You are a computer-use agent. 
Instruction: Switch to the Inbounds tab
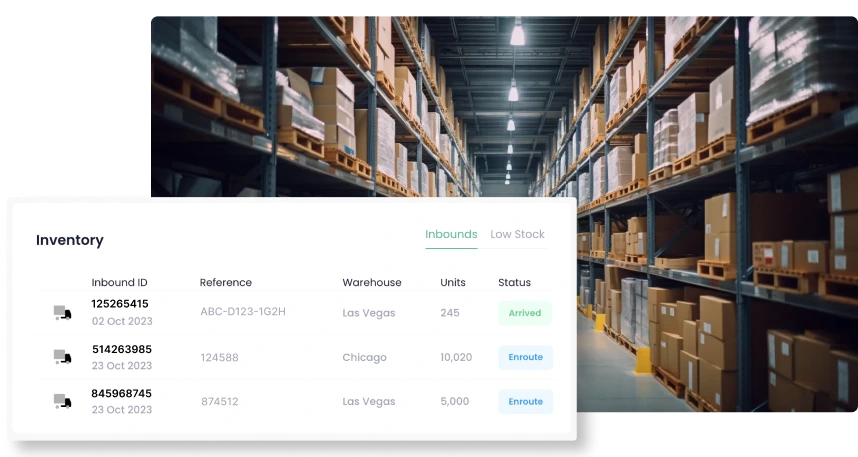pos(451,234)
